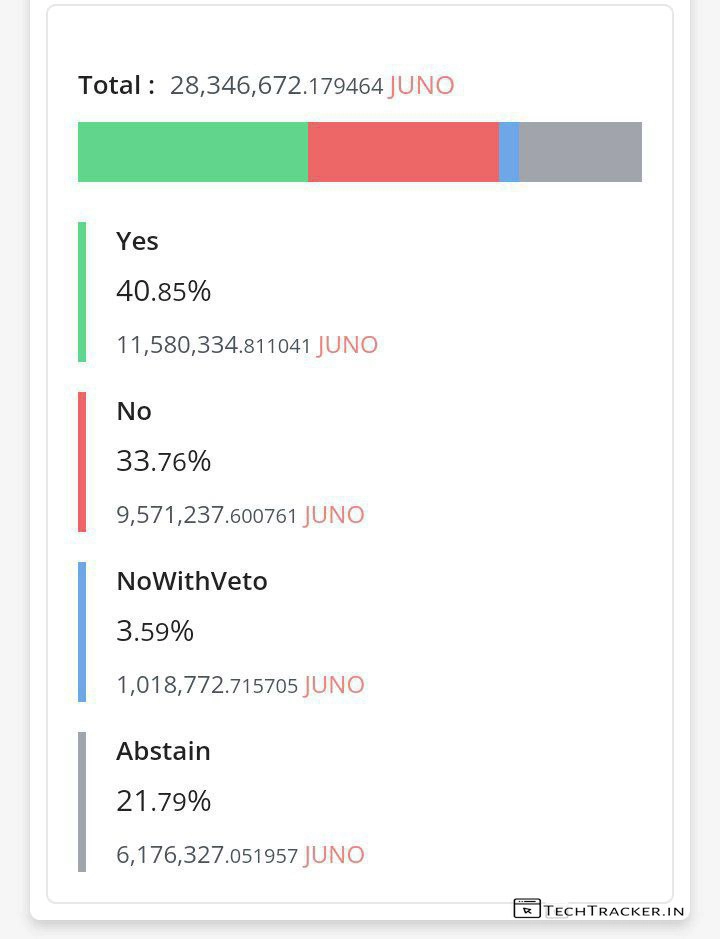Click the 1,018,772 JUNO veto amount

(240, 685)
